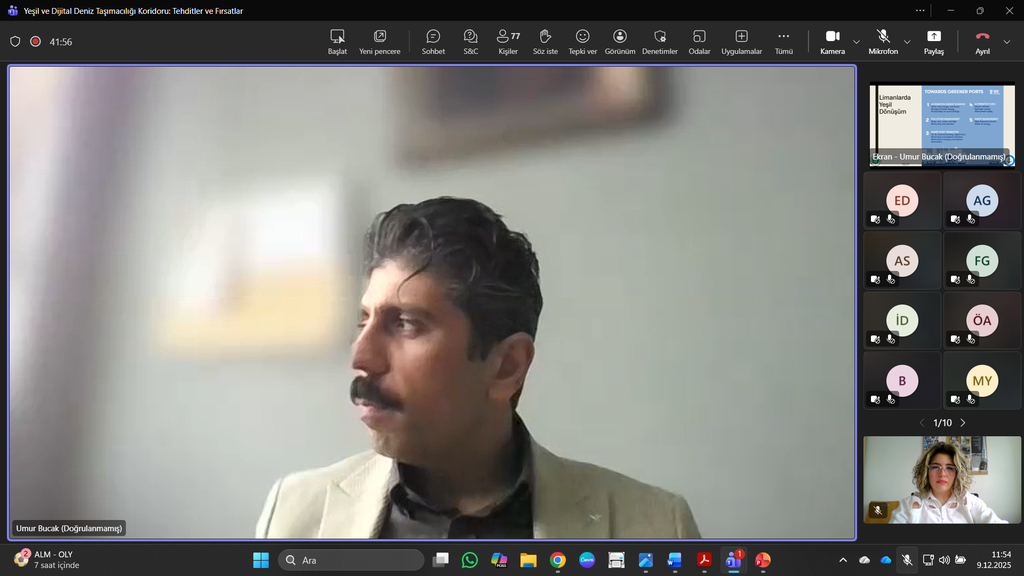Open the Uygulamalar apps panel
The height and width of the screenshot is (576, 1024).
point(741,41)
